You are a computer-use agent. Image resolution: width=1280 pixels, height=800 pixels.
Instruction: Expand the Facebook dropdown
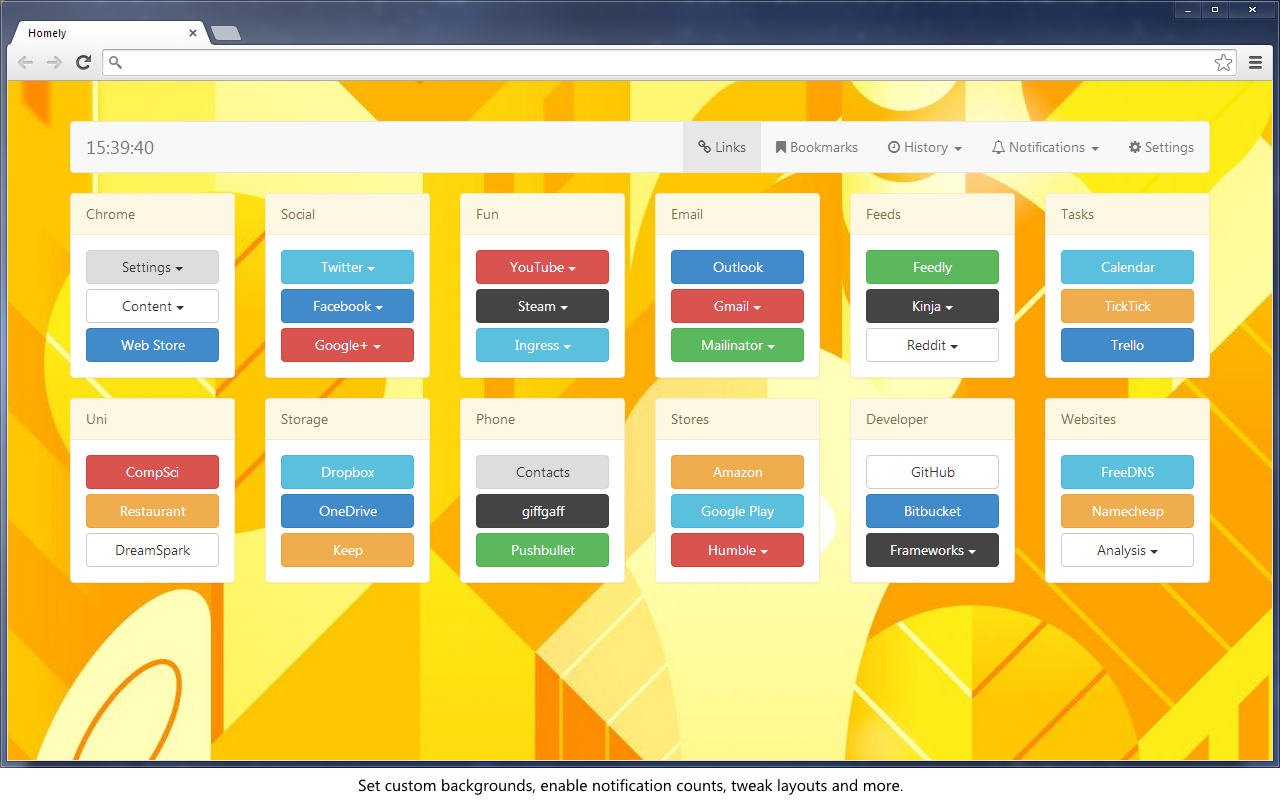point(347,306)
